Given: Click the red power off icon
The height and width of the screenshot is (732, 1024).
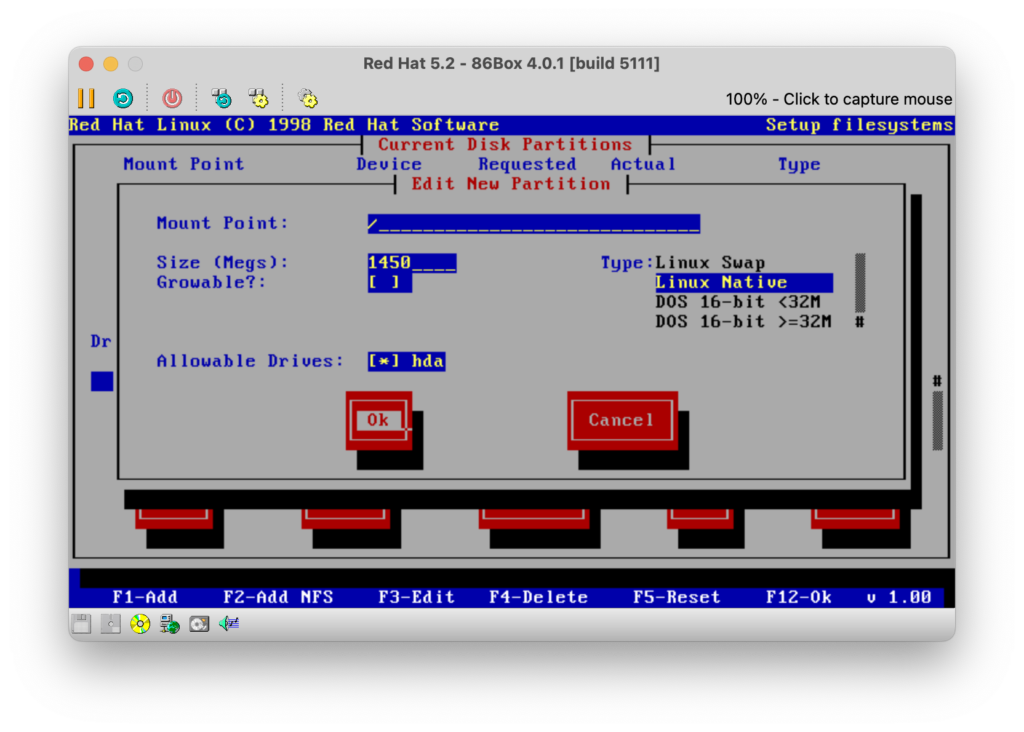Looking at the screenshot, I should tap(172, 99).
